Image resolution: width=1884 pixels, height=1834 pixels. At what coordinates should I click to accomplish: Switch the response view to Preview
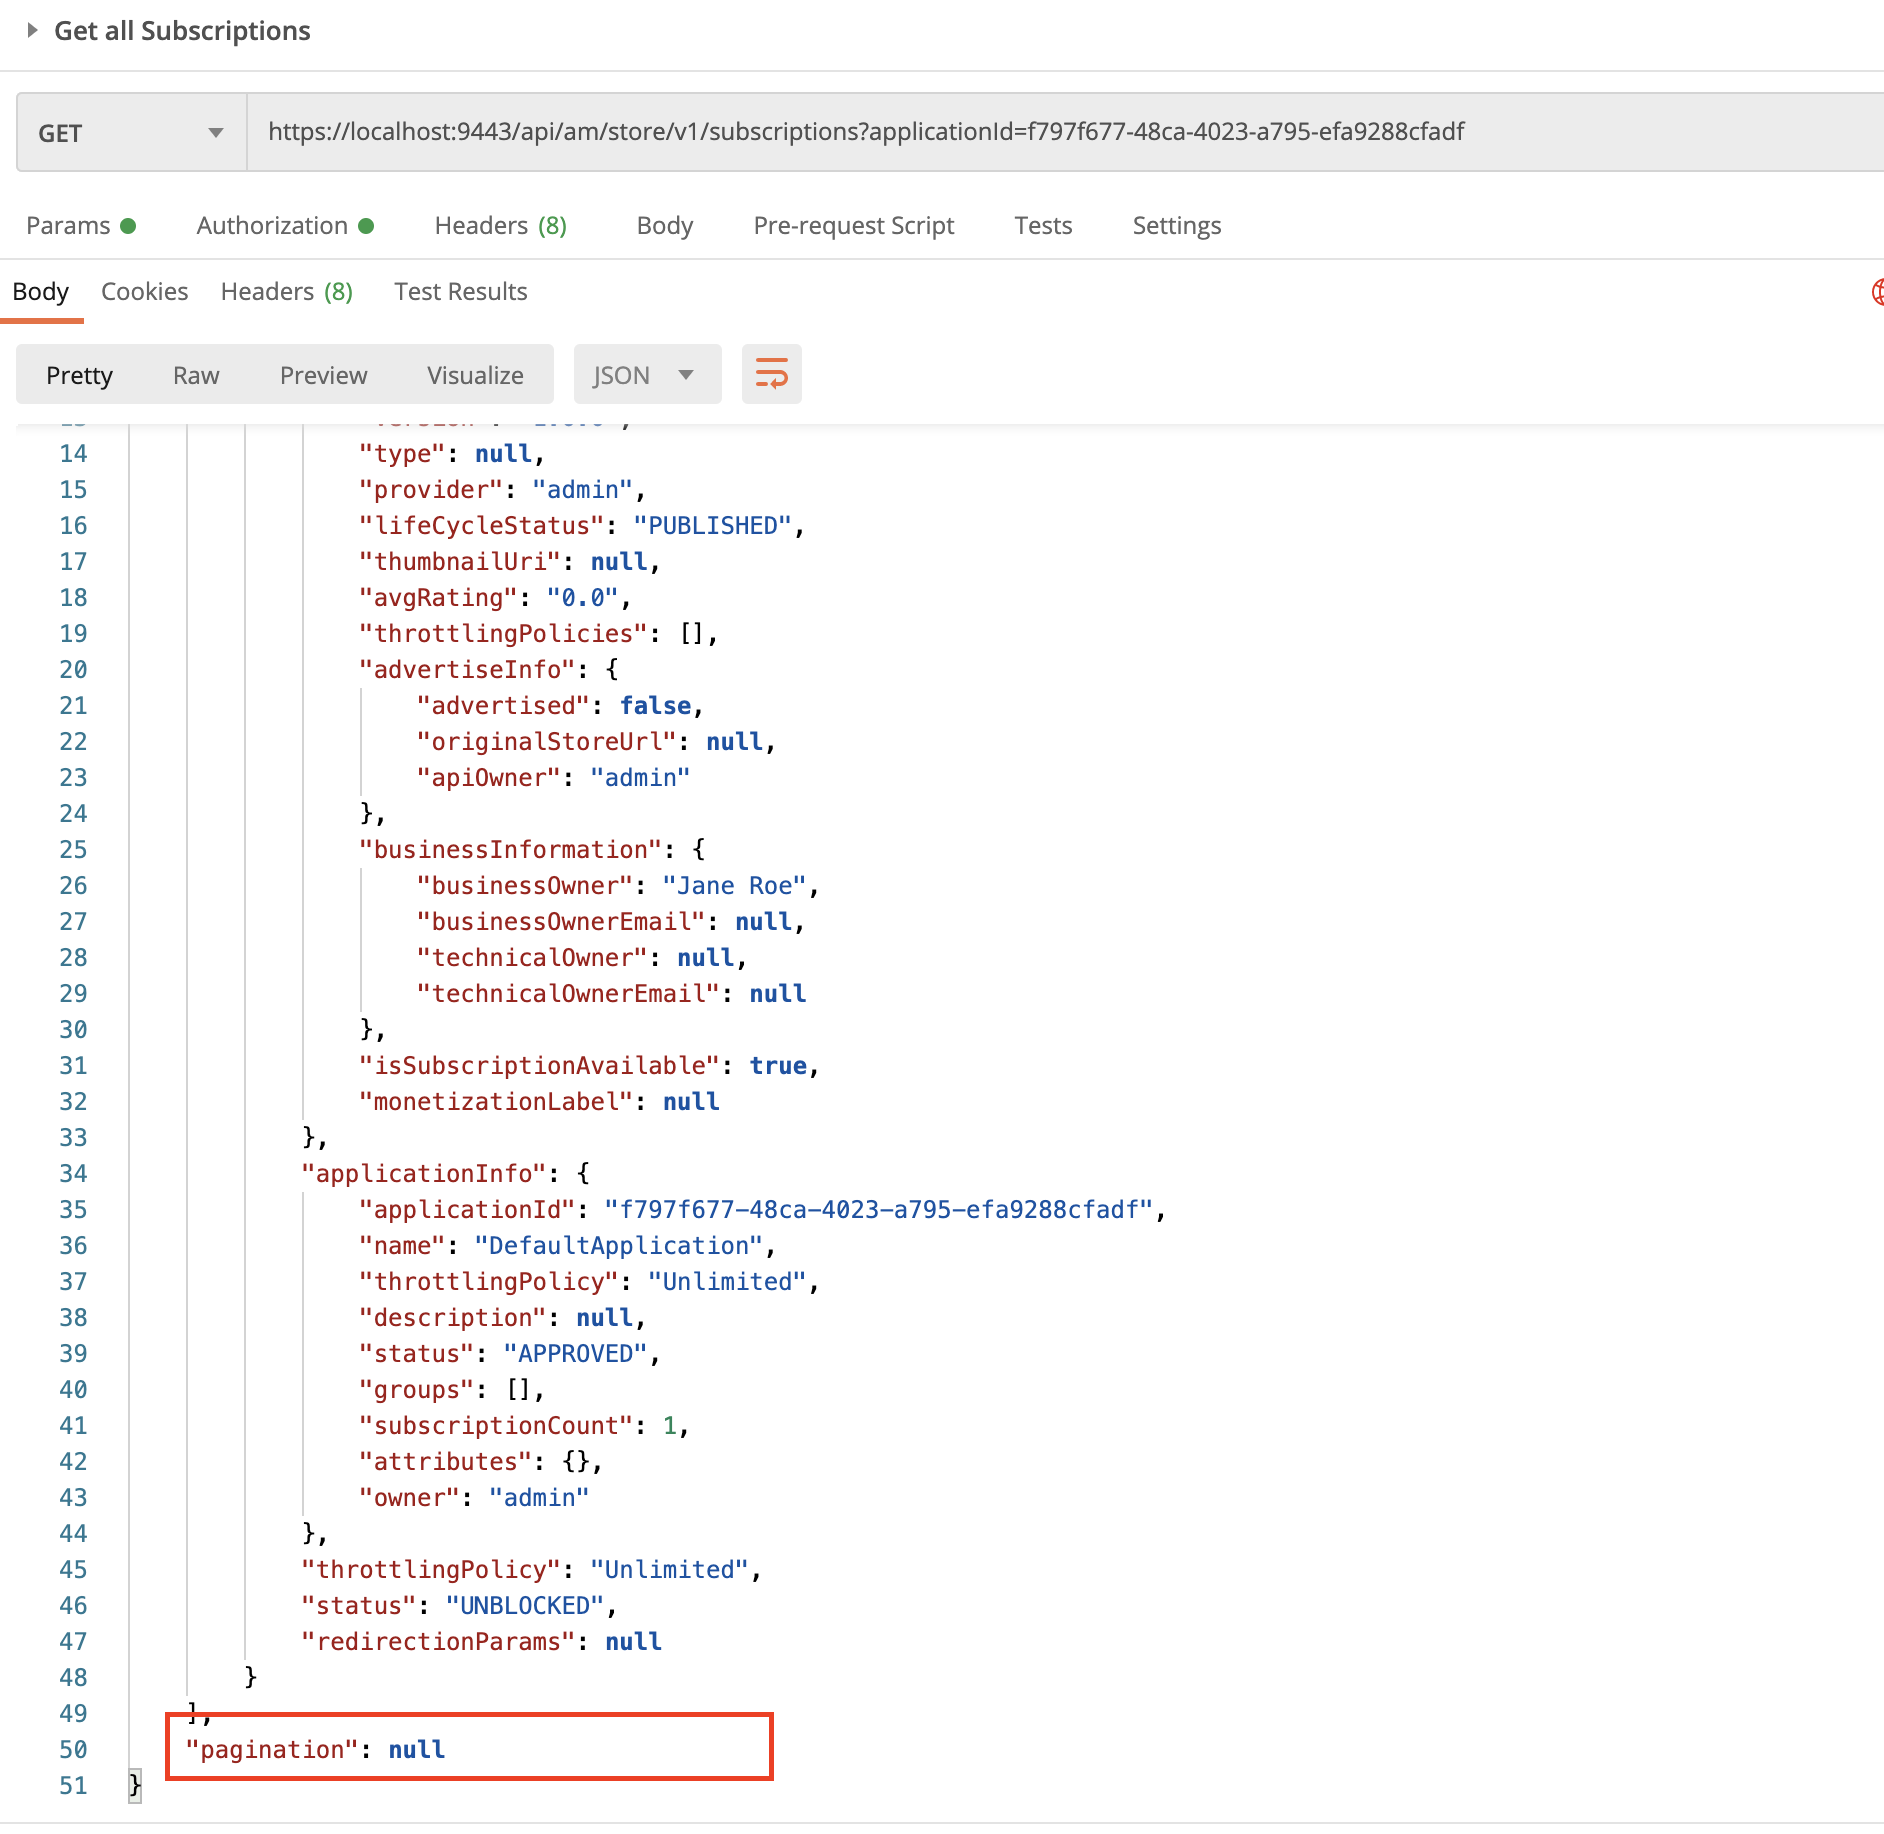tap(323, 375)
